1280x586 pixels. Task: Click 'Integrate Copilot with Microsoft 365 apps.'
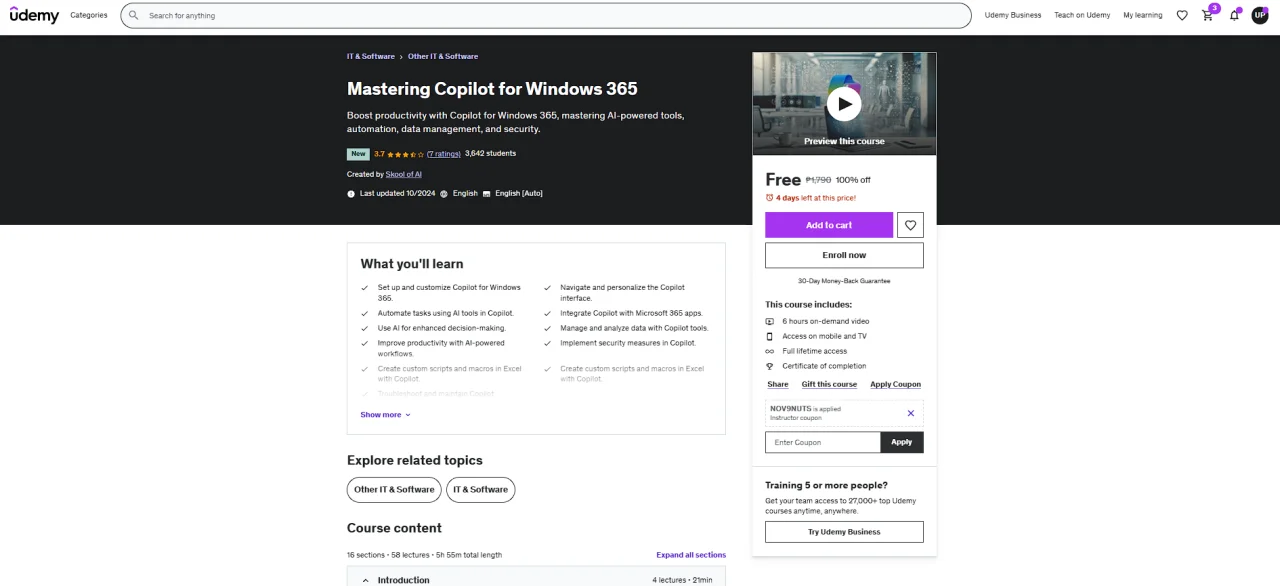[631, 313]
